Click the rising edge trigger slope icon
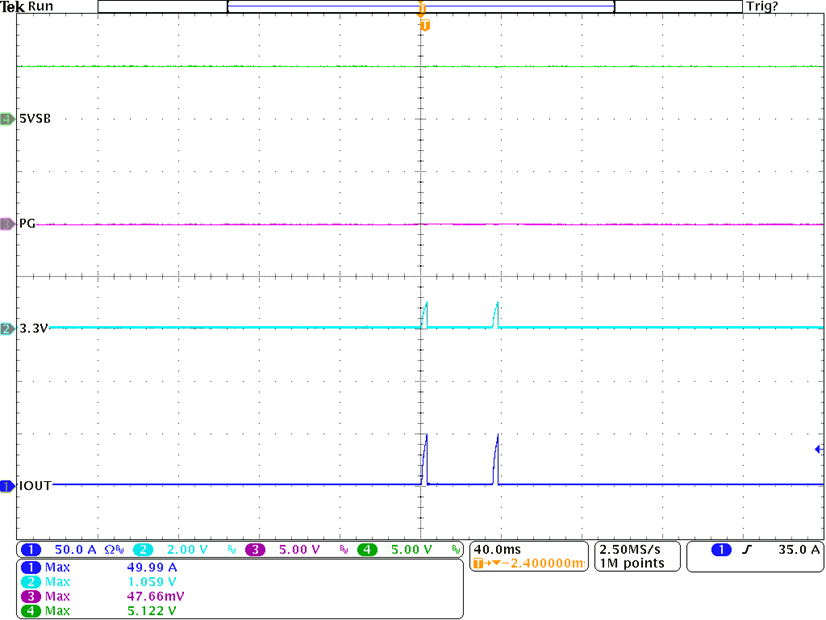The image size is (826, 620). tap(746, 549)
